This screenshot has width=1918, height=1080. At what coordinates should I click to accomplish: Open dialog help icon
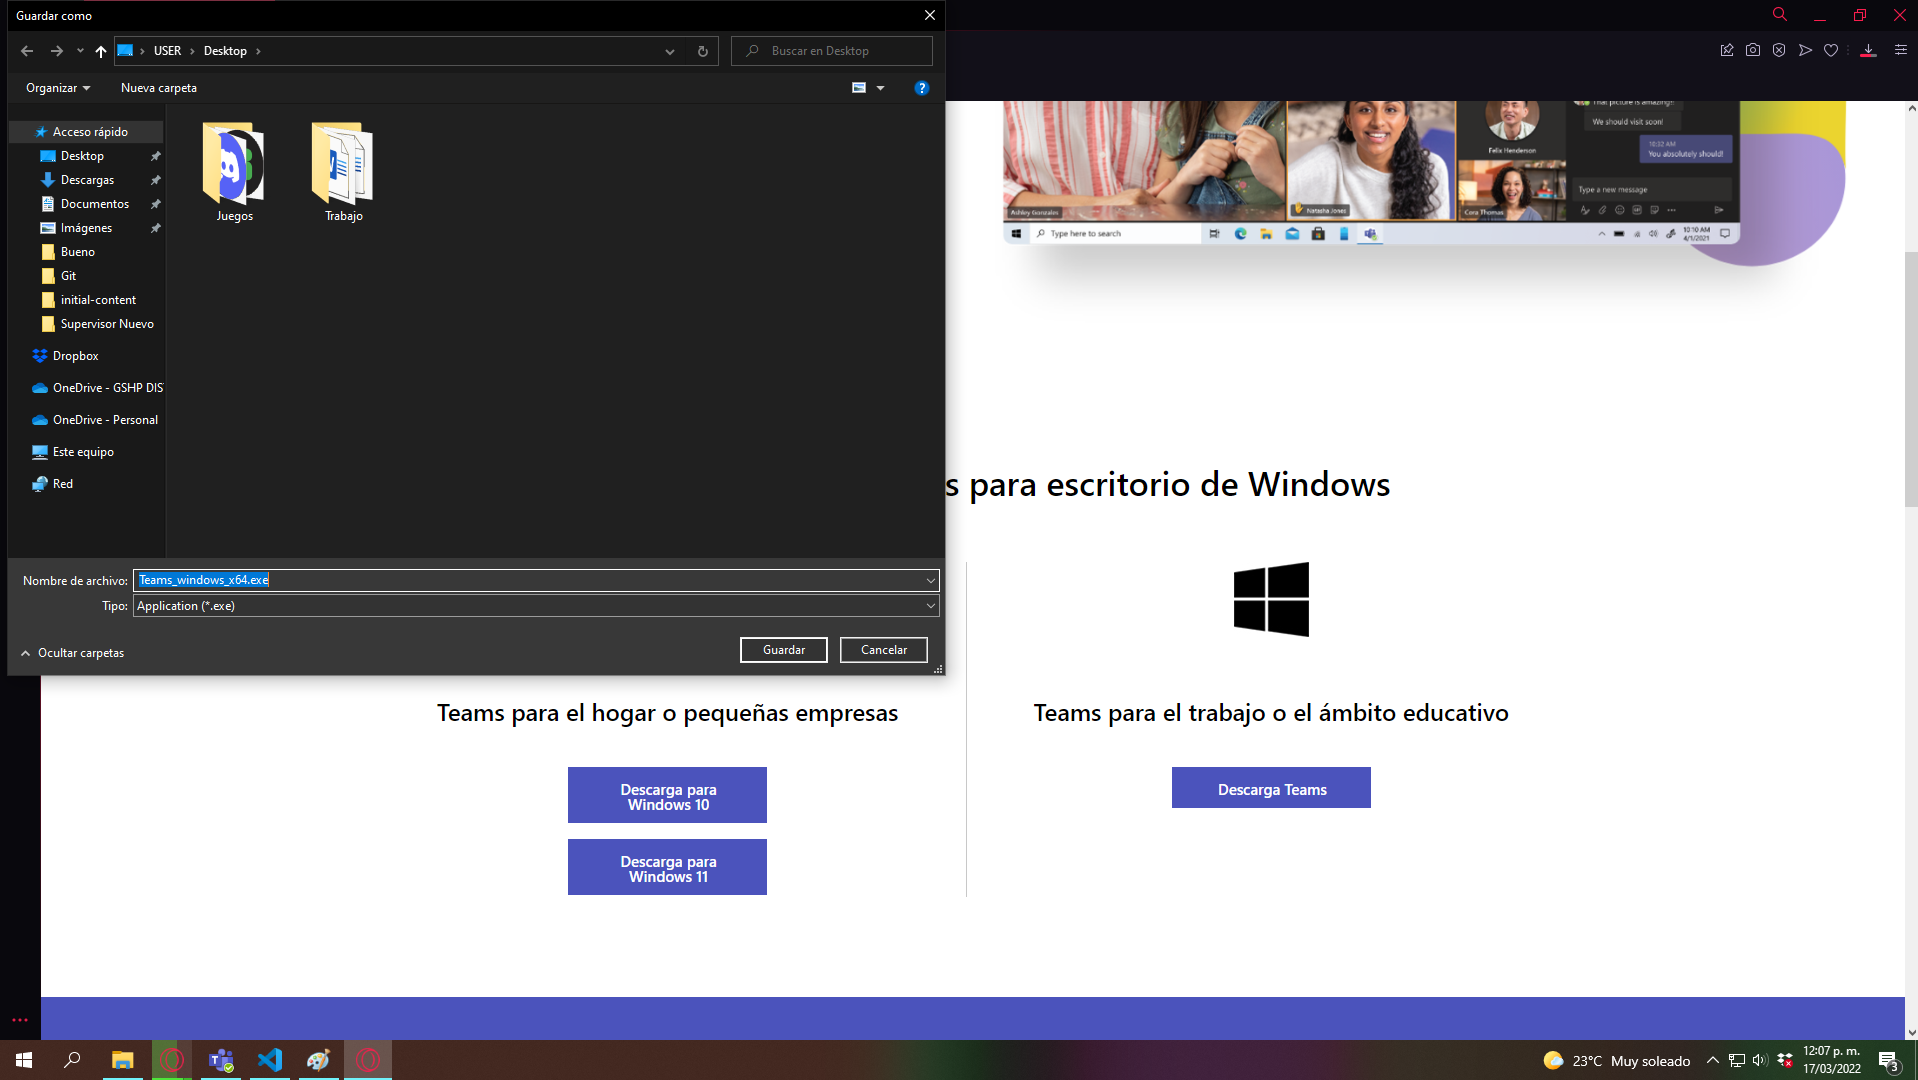point(922,88)
